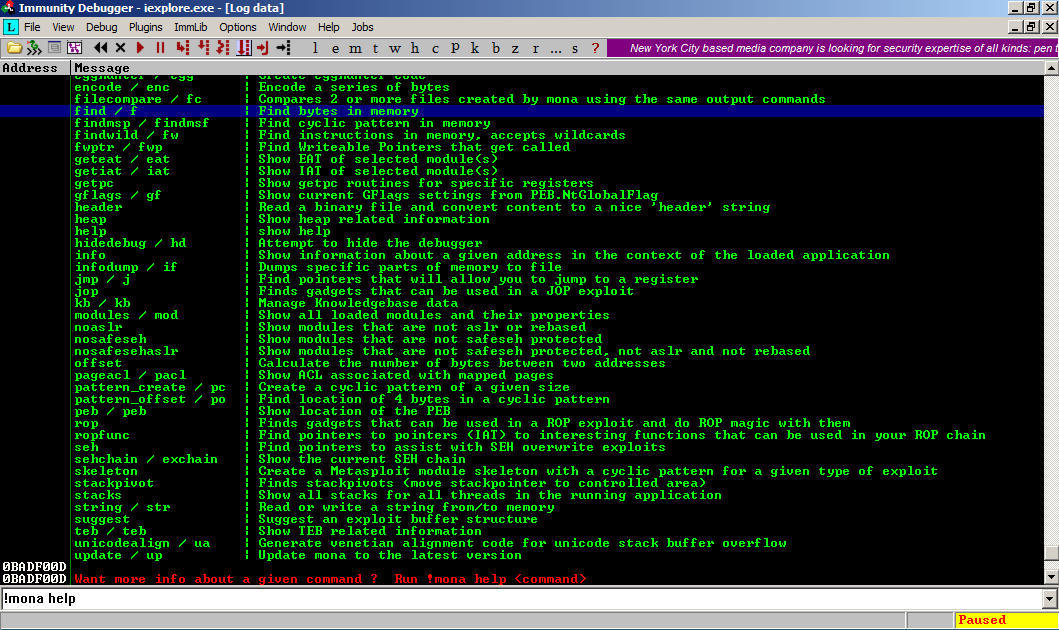Click the Address column header
This screenshot has height=630, width=1059.
[x=34, y=68]
